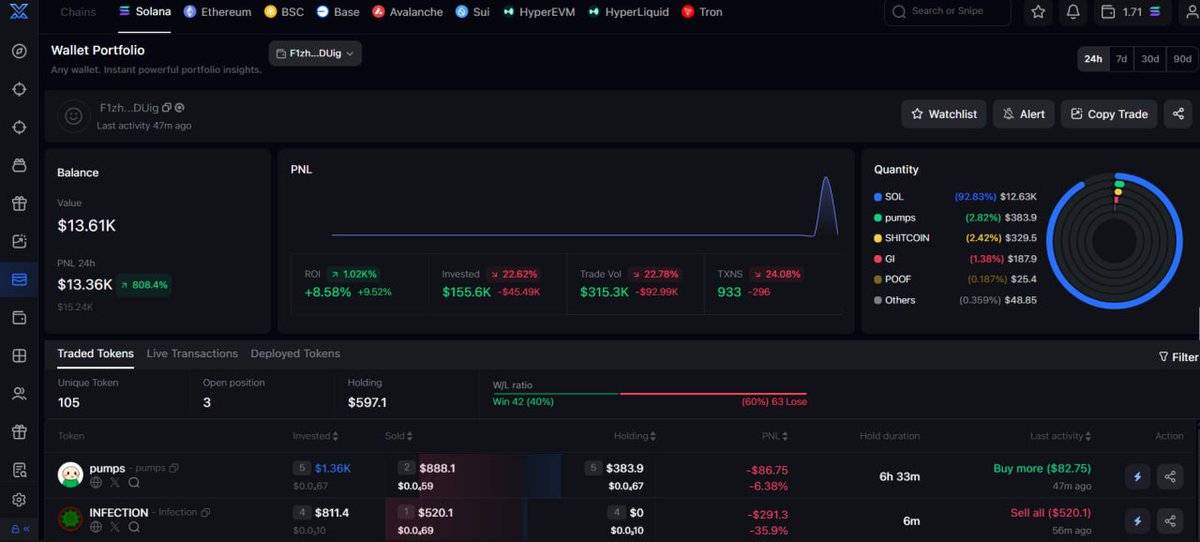Open the wallet portfolio card icon in sidebar

[19, 279]
